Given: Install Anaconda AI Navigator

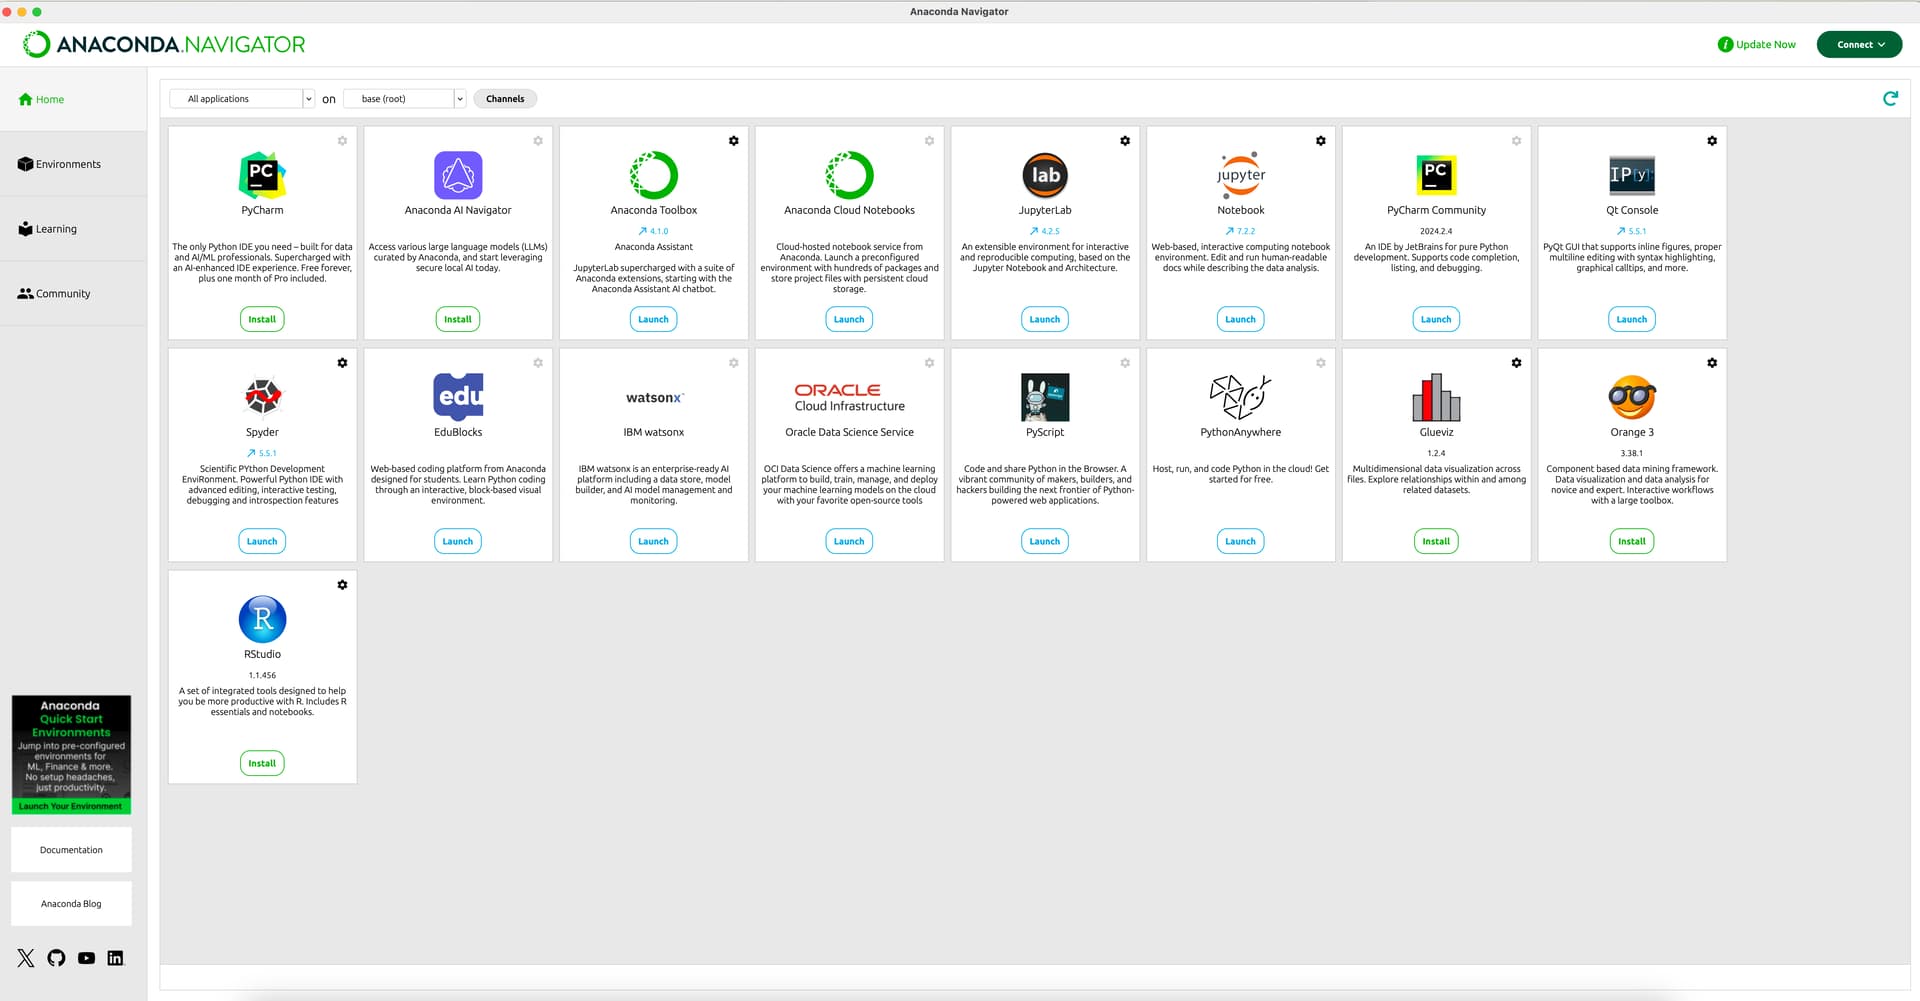Looking at the screenshot, I should pos(458,319).
